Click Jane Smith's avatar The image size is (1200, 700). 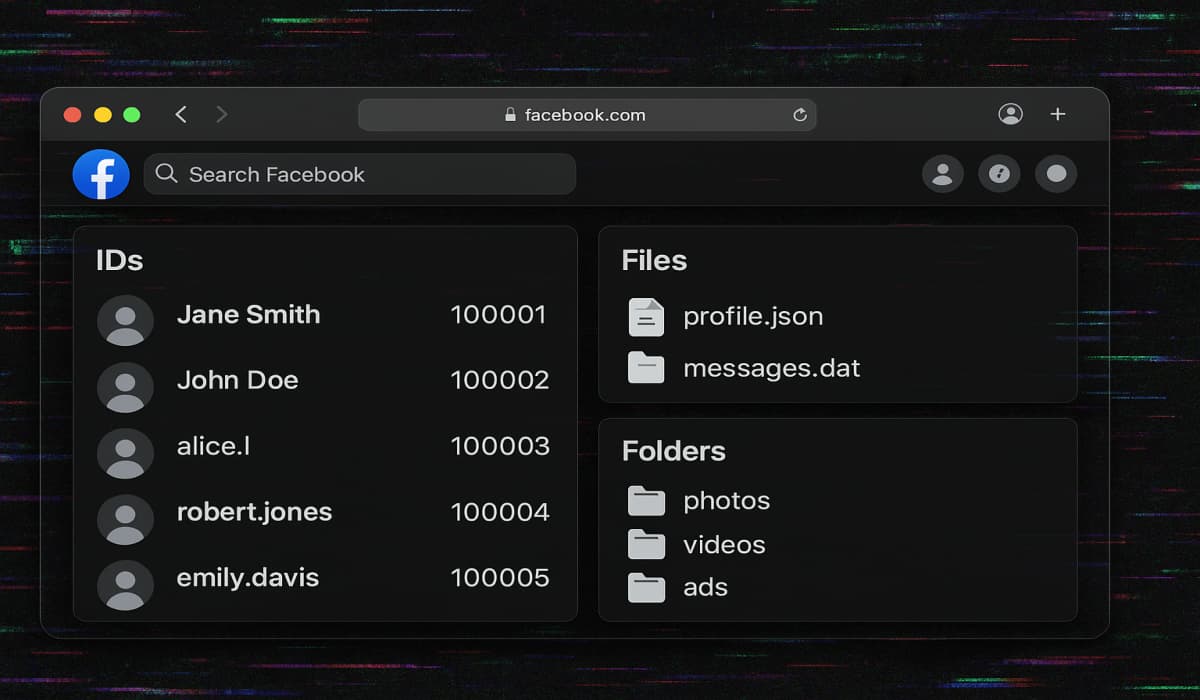125,320
